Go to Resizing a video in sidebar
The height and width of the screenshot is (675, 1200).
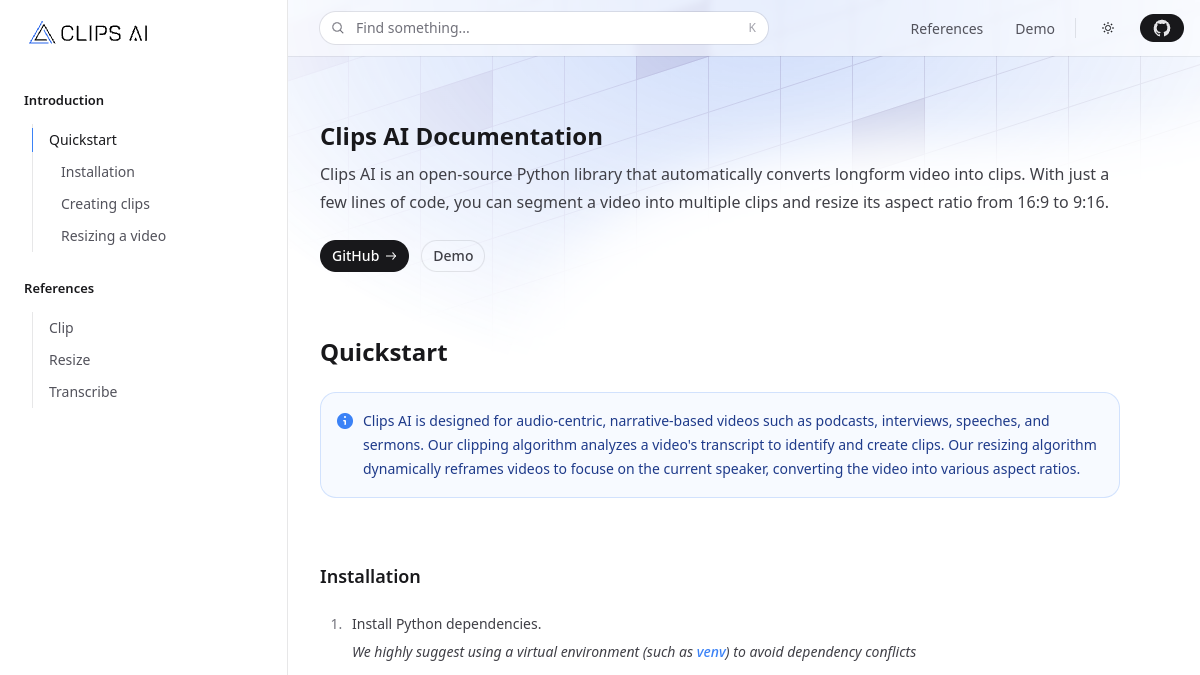pyautogui.click(x=113, y=236)
